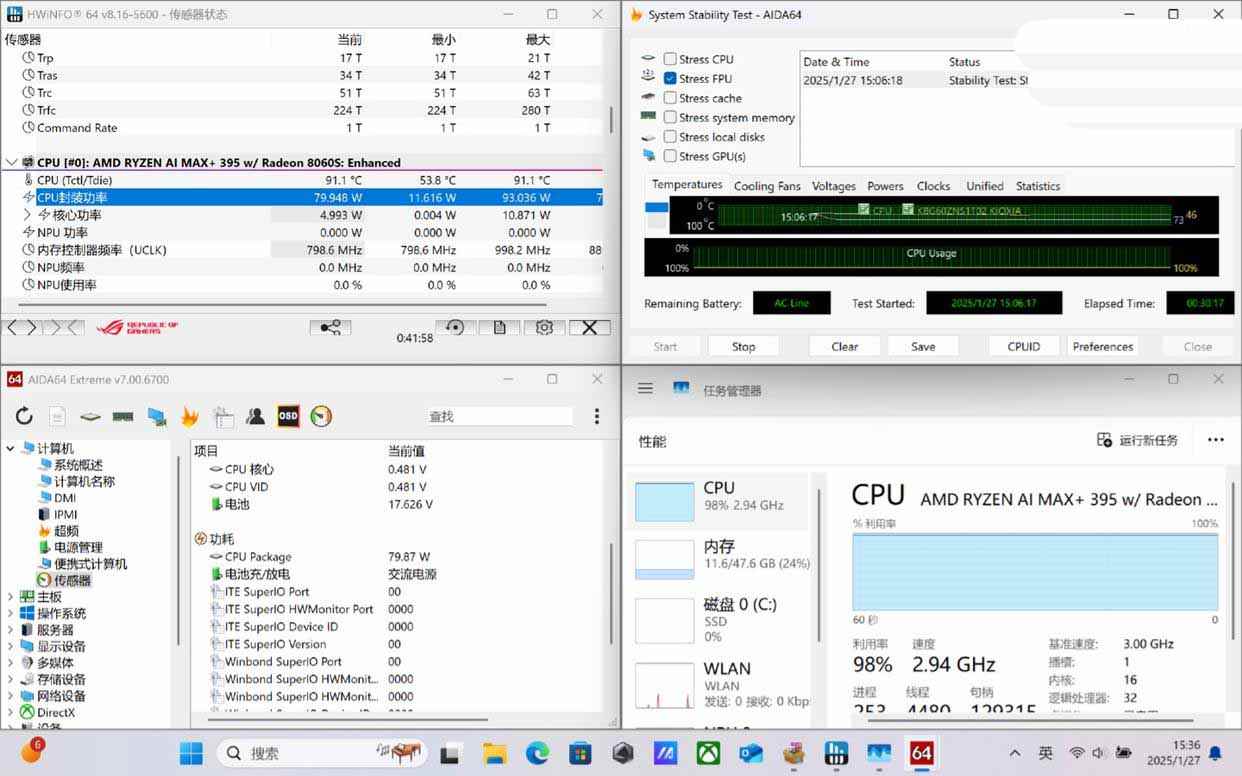Open the OSD panel icon in AIDA64
The width and height of the screenshot is (1242, 776).
tap(288, 417)
